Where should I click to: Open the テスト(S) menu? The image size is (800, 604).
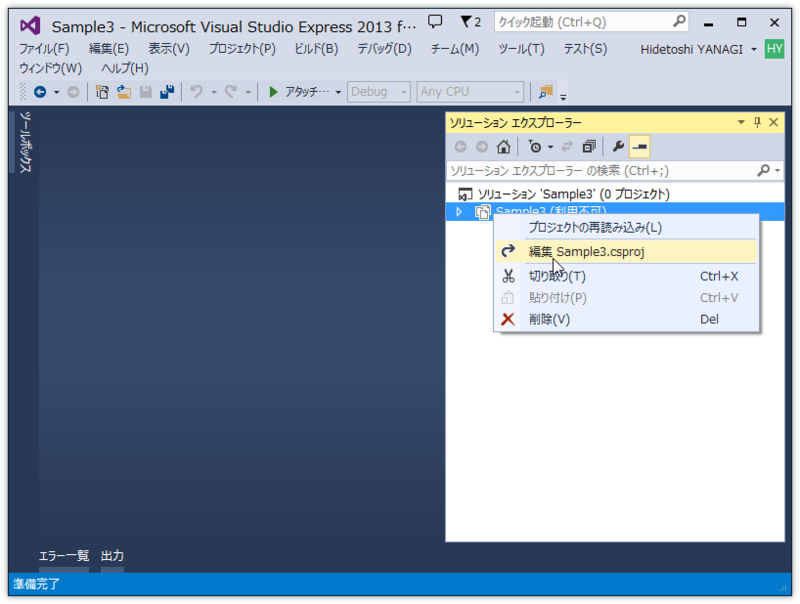585,49
